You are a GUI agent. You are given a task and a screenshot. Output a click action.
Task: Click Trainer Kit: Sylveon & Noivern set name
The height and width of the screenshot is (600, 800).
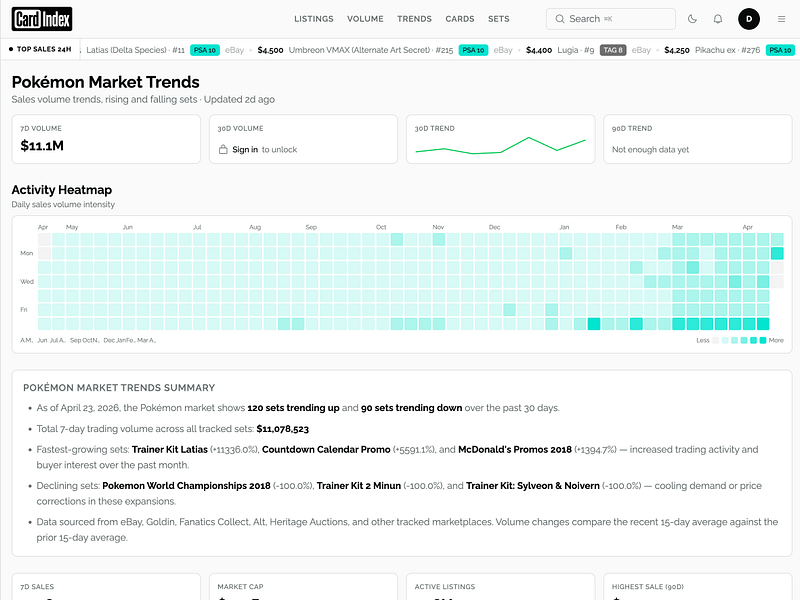click(x=533, y=486)
